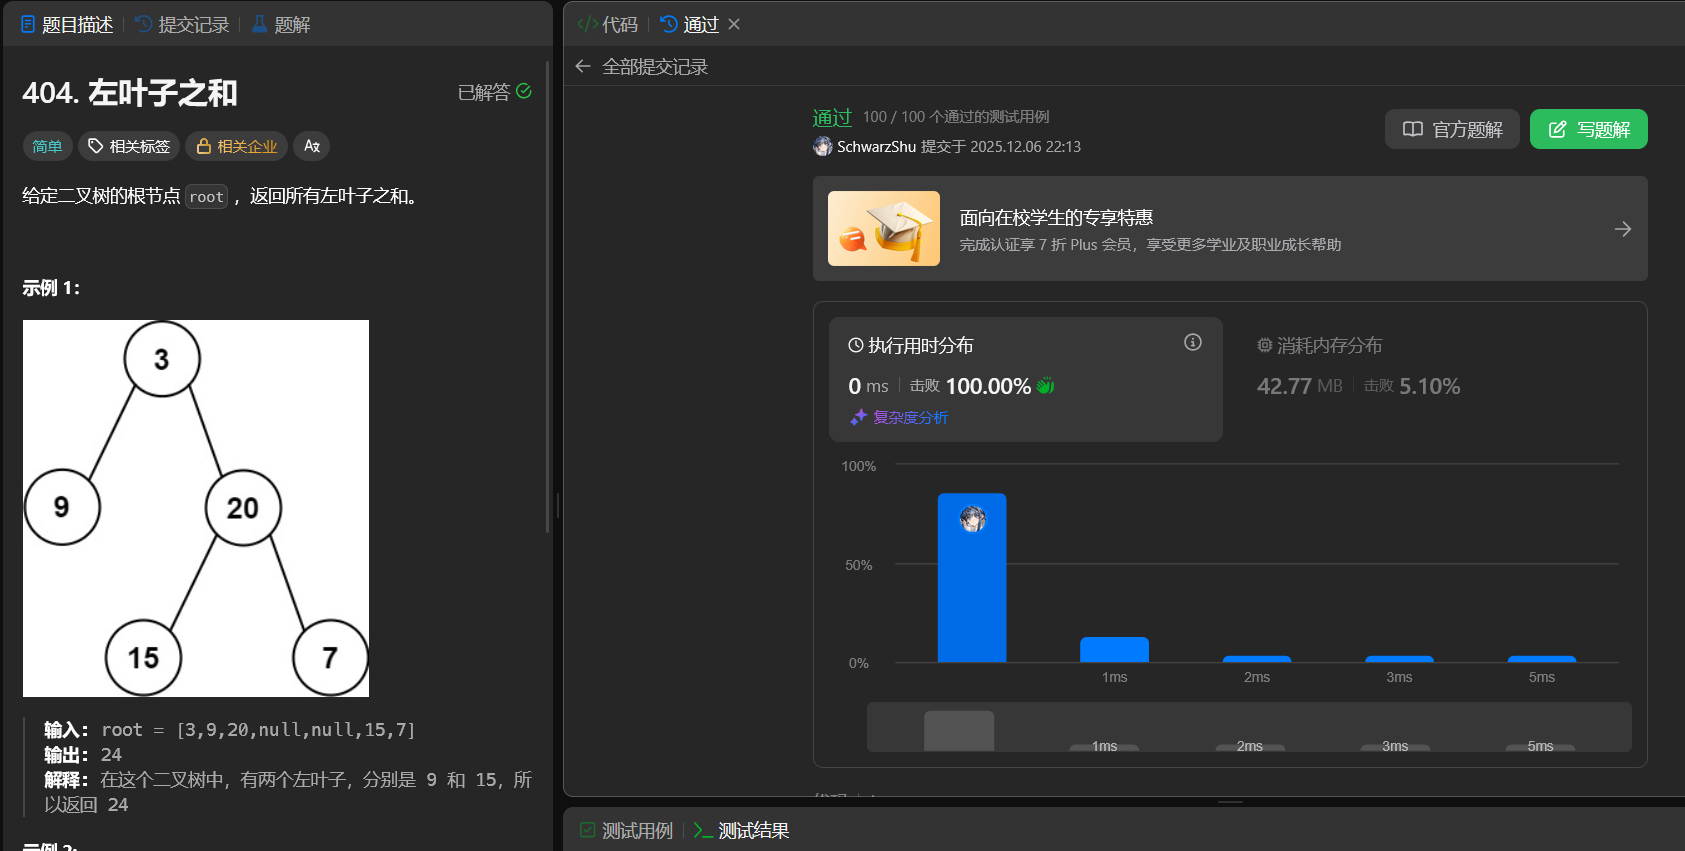The image size is (1685, 851).
Task: Click the 官方题解 button
Action: [1452, 129]
